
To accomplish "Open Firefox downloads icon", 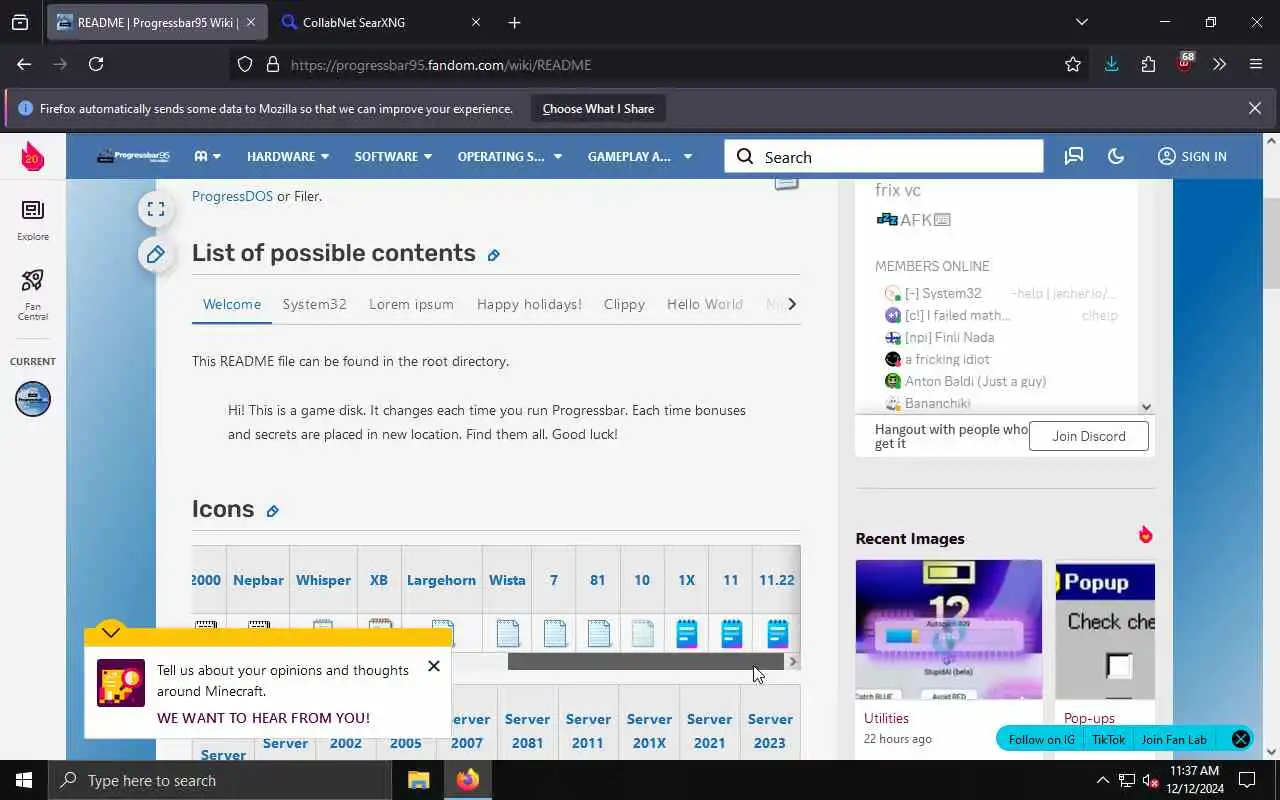I will [1111, 64].
